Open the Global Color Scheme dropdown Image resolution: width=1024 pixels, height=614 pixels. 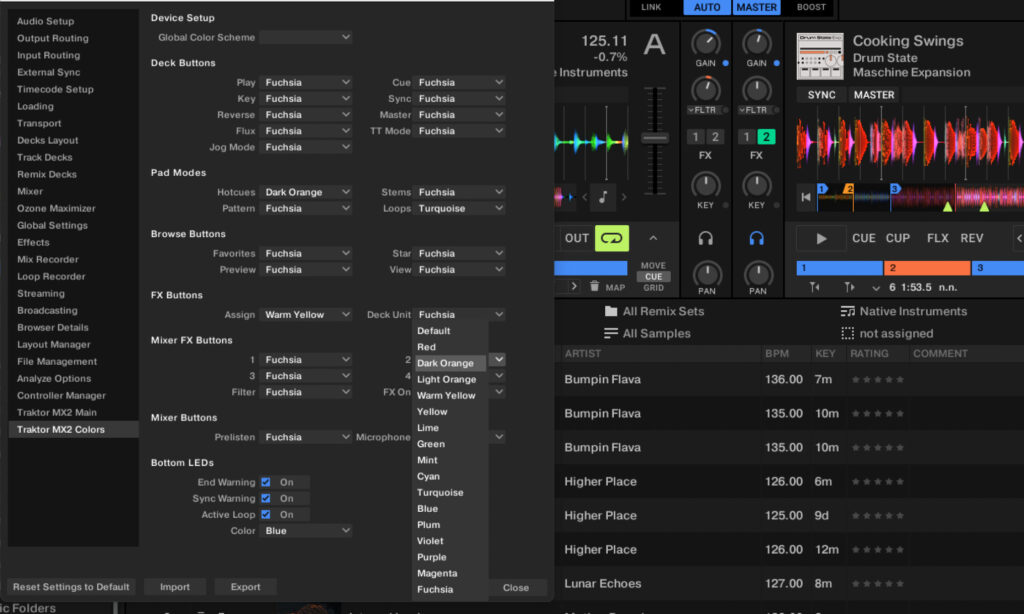(x=306, y=37)
